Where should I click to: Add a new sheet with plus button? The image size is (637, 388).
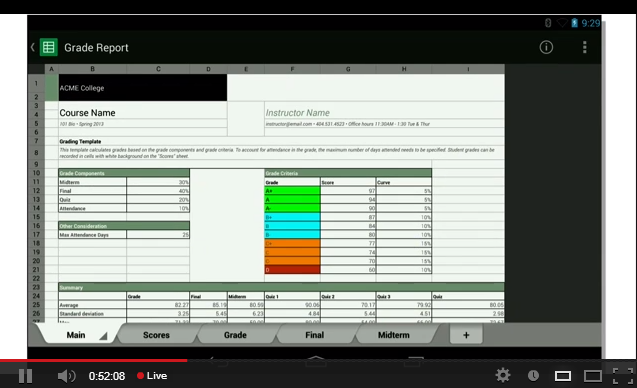coord(466,335)
